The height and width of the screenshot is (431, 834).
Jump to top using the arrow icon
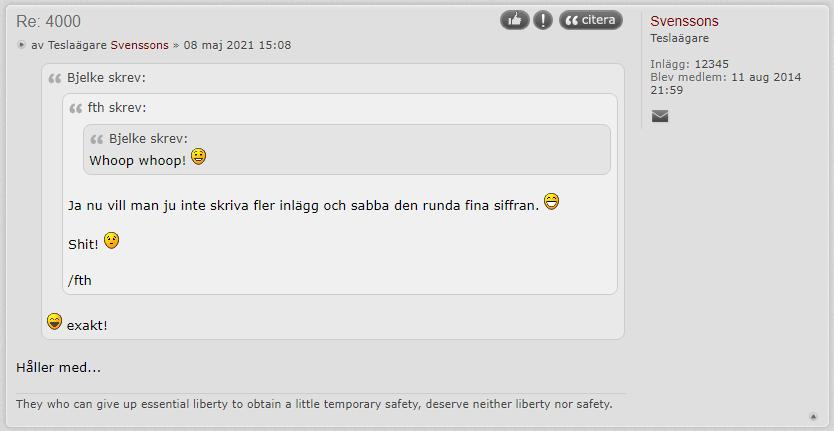pyautogui.click(x=813, y=416)
